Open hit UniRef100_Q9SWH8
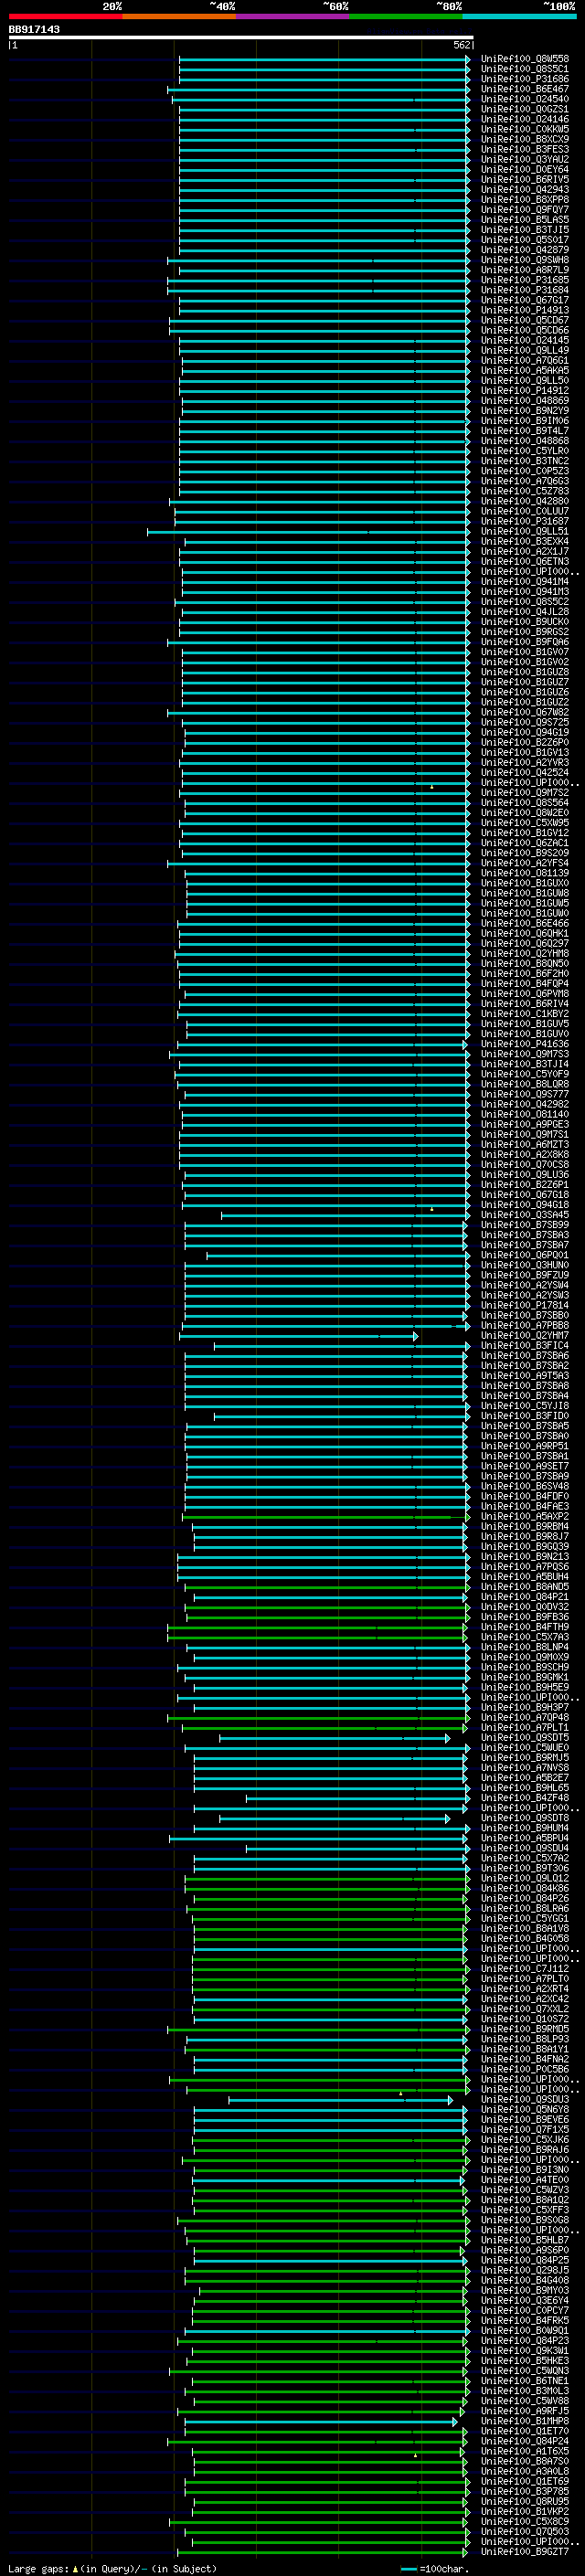 525,260
